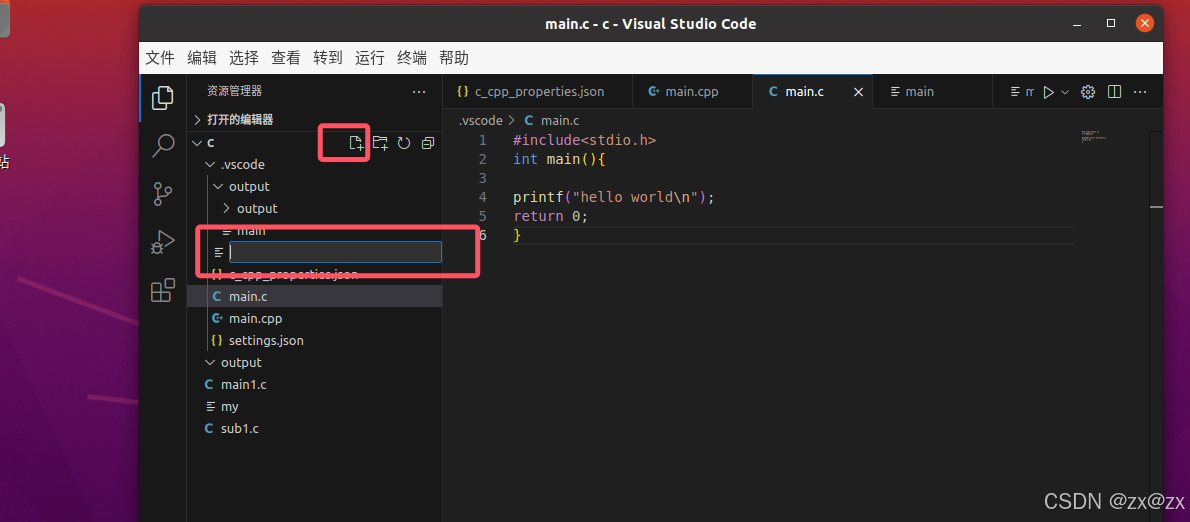Click the code minimap preview

click(1094, 137)
